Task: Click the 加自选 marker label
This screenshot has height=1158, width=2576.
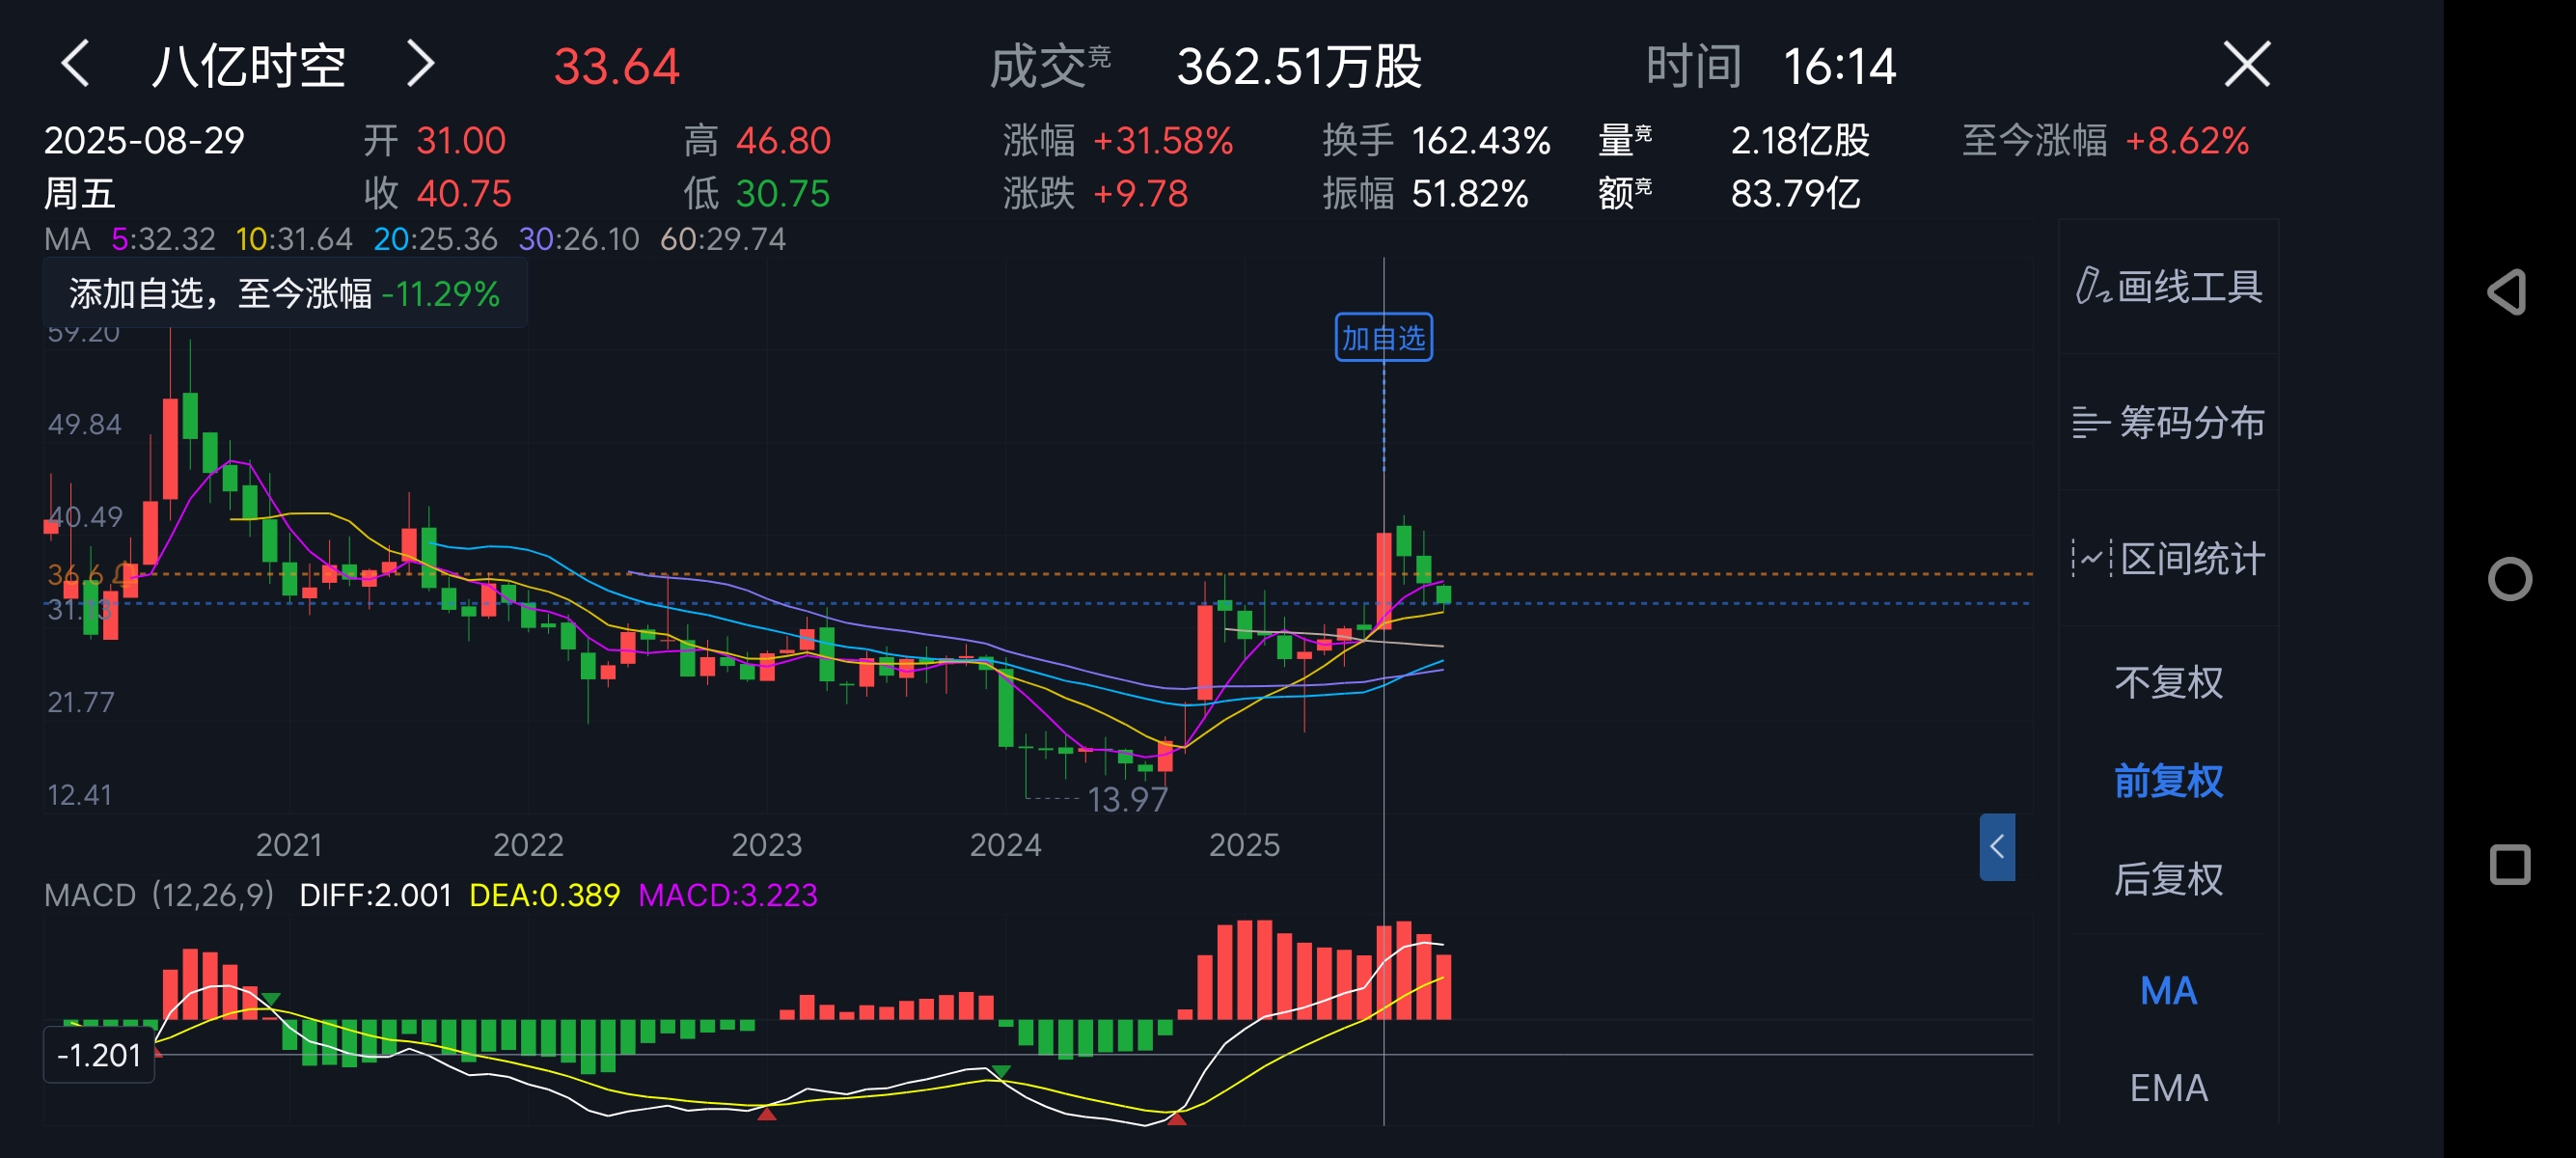Action: [1383, 338]
